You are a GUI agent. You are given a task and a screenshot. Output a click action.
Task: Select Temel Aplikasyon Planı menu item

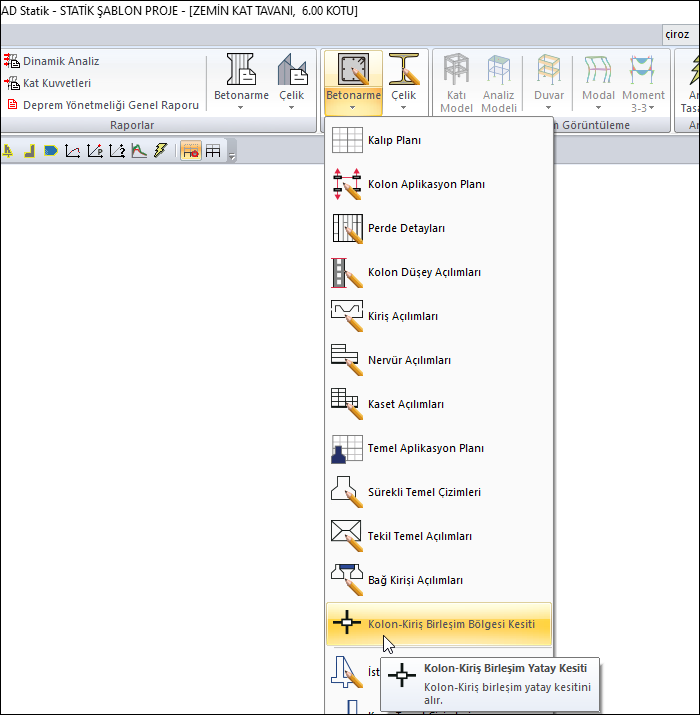(439, 448)
